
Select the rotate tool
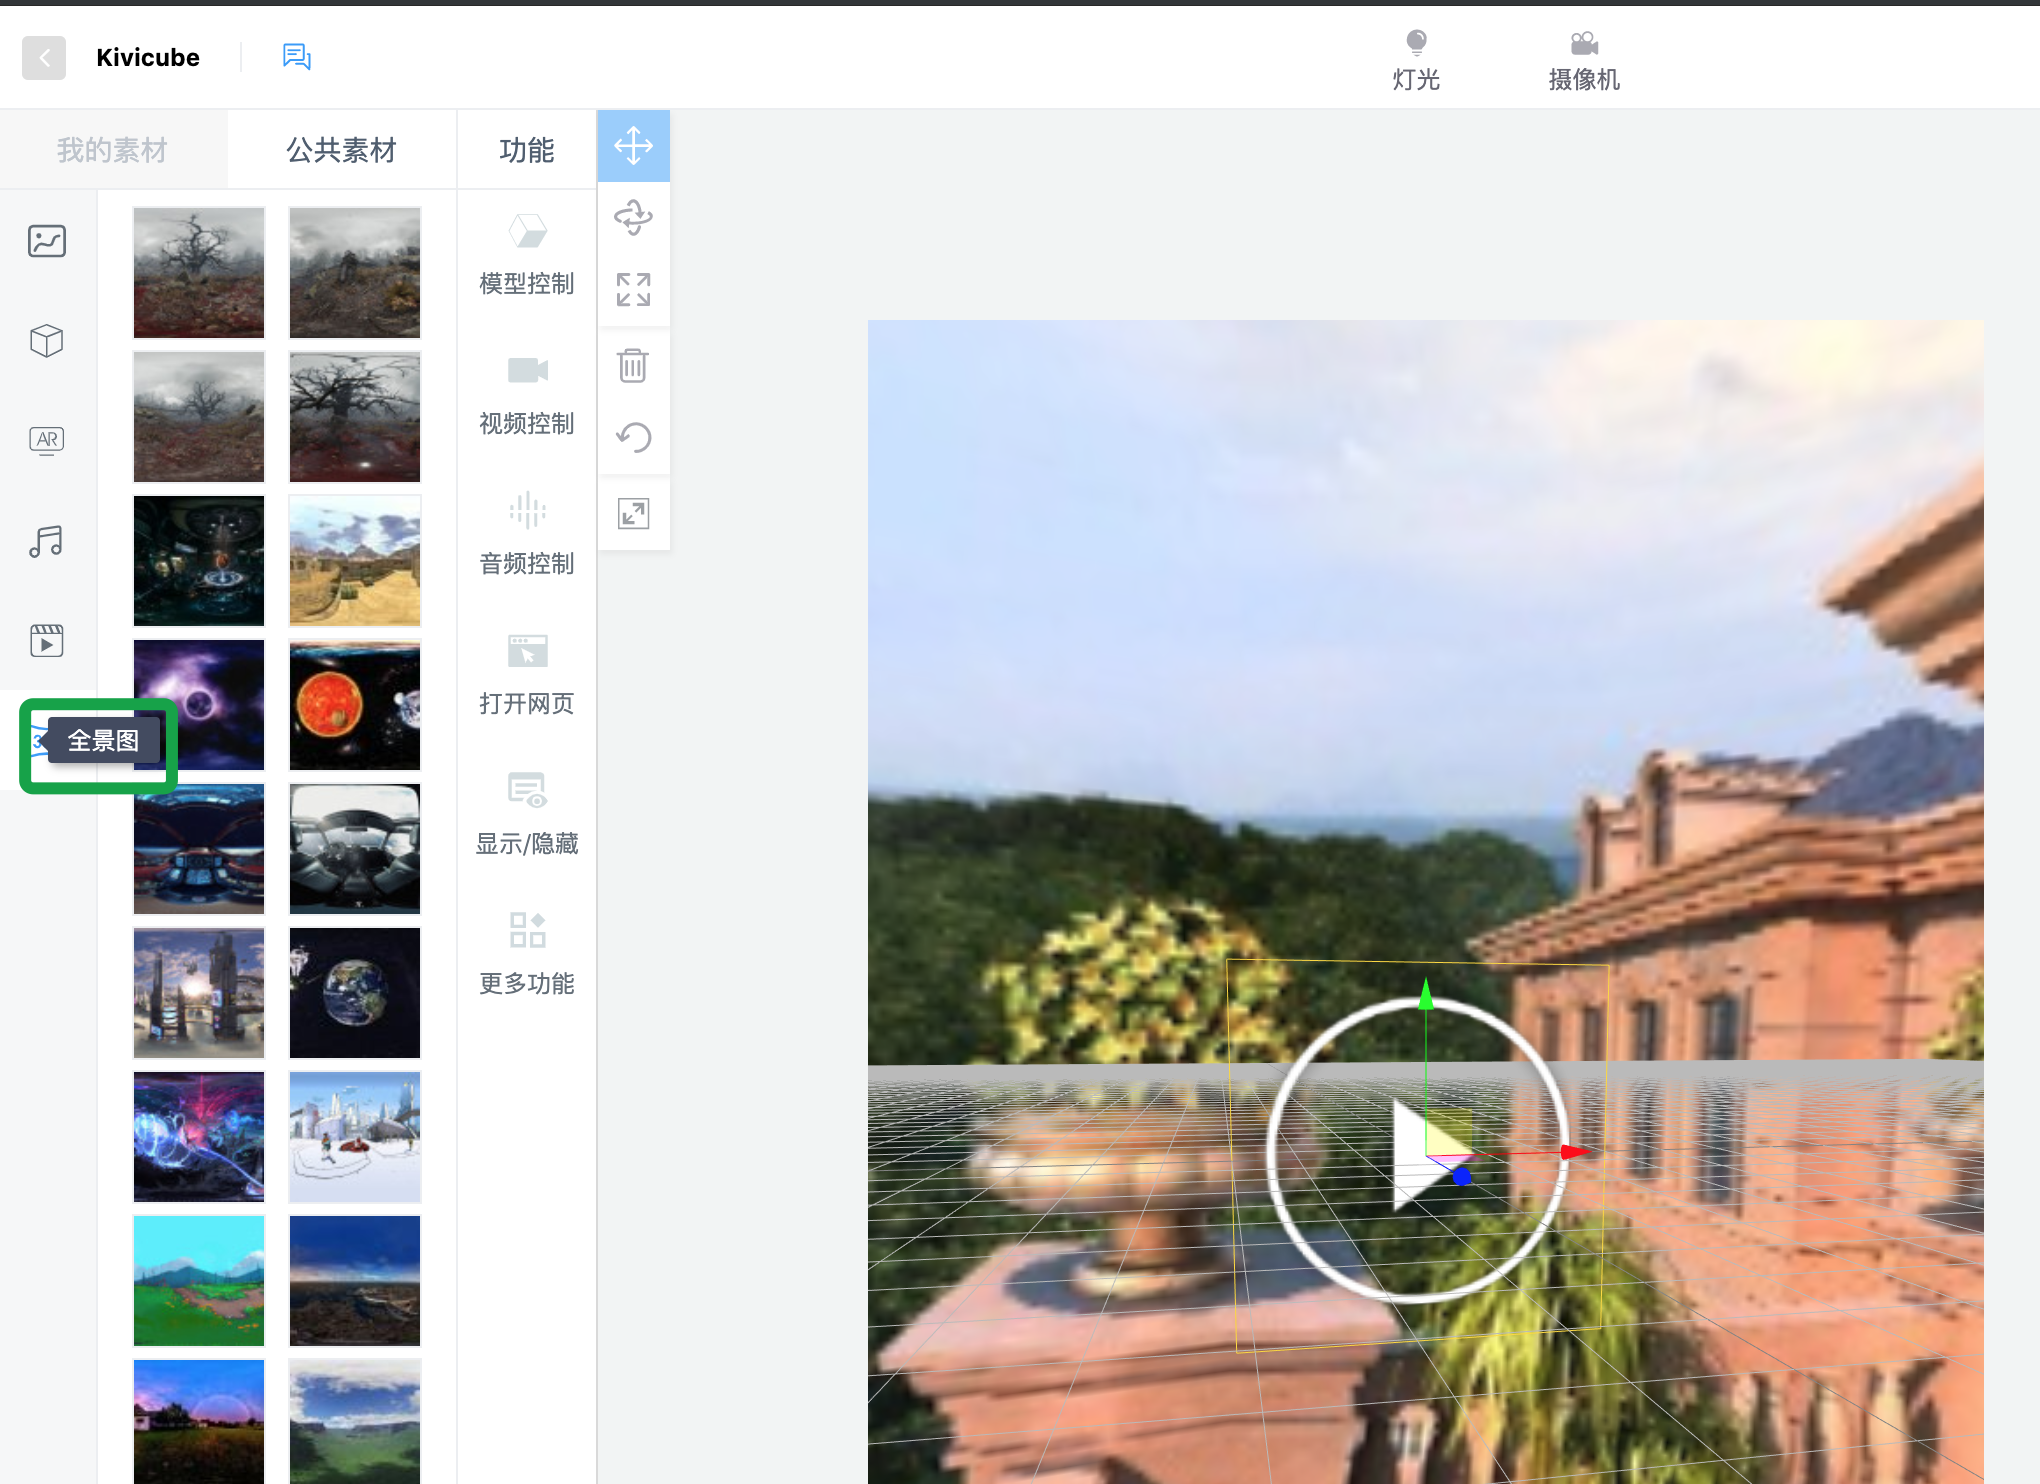(x=633, y=217)
